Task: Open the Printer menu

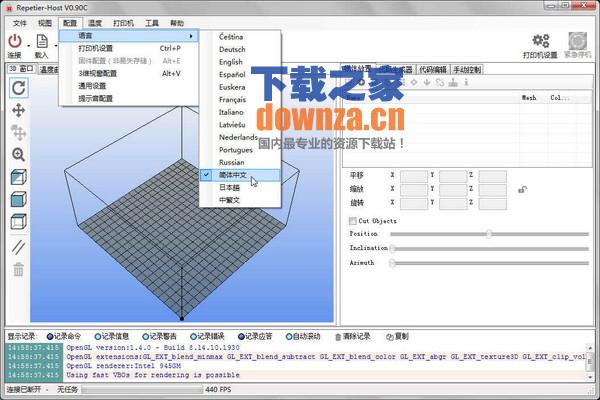Action: pos(123,23)
